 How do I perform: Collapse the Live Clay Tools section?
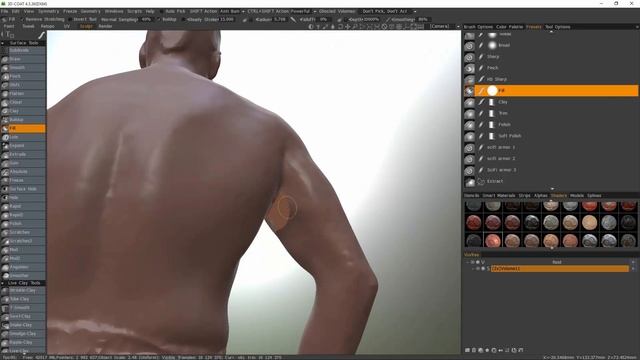(3, 283)
